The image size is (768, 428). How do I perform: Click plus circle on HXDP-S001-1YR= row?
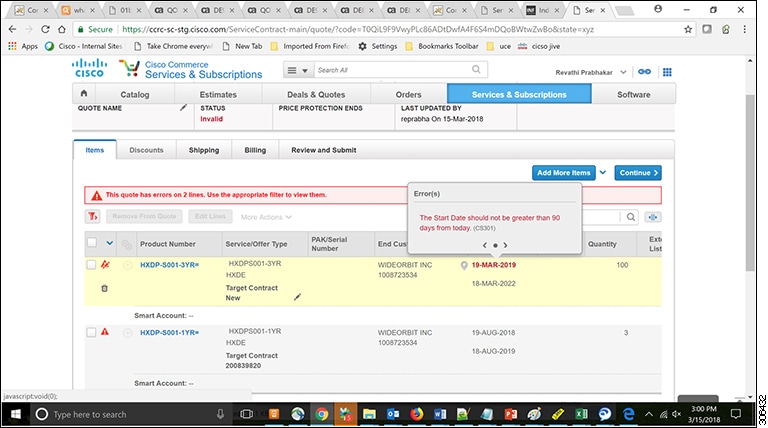[127, 333]
